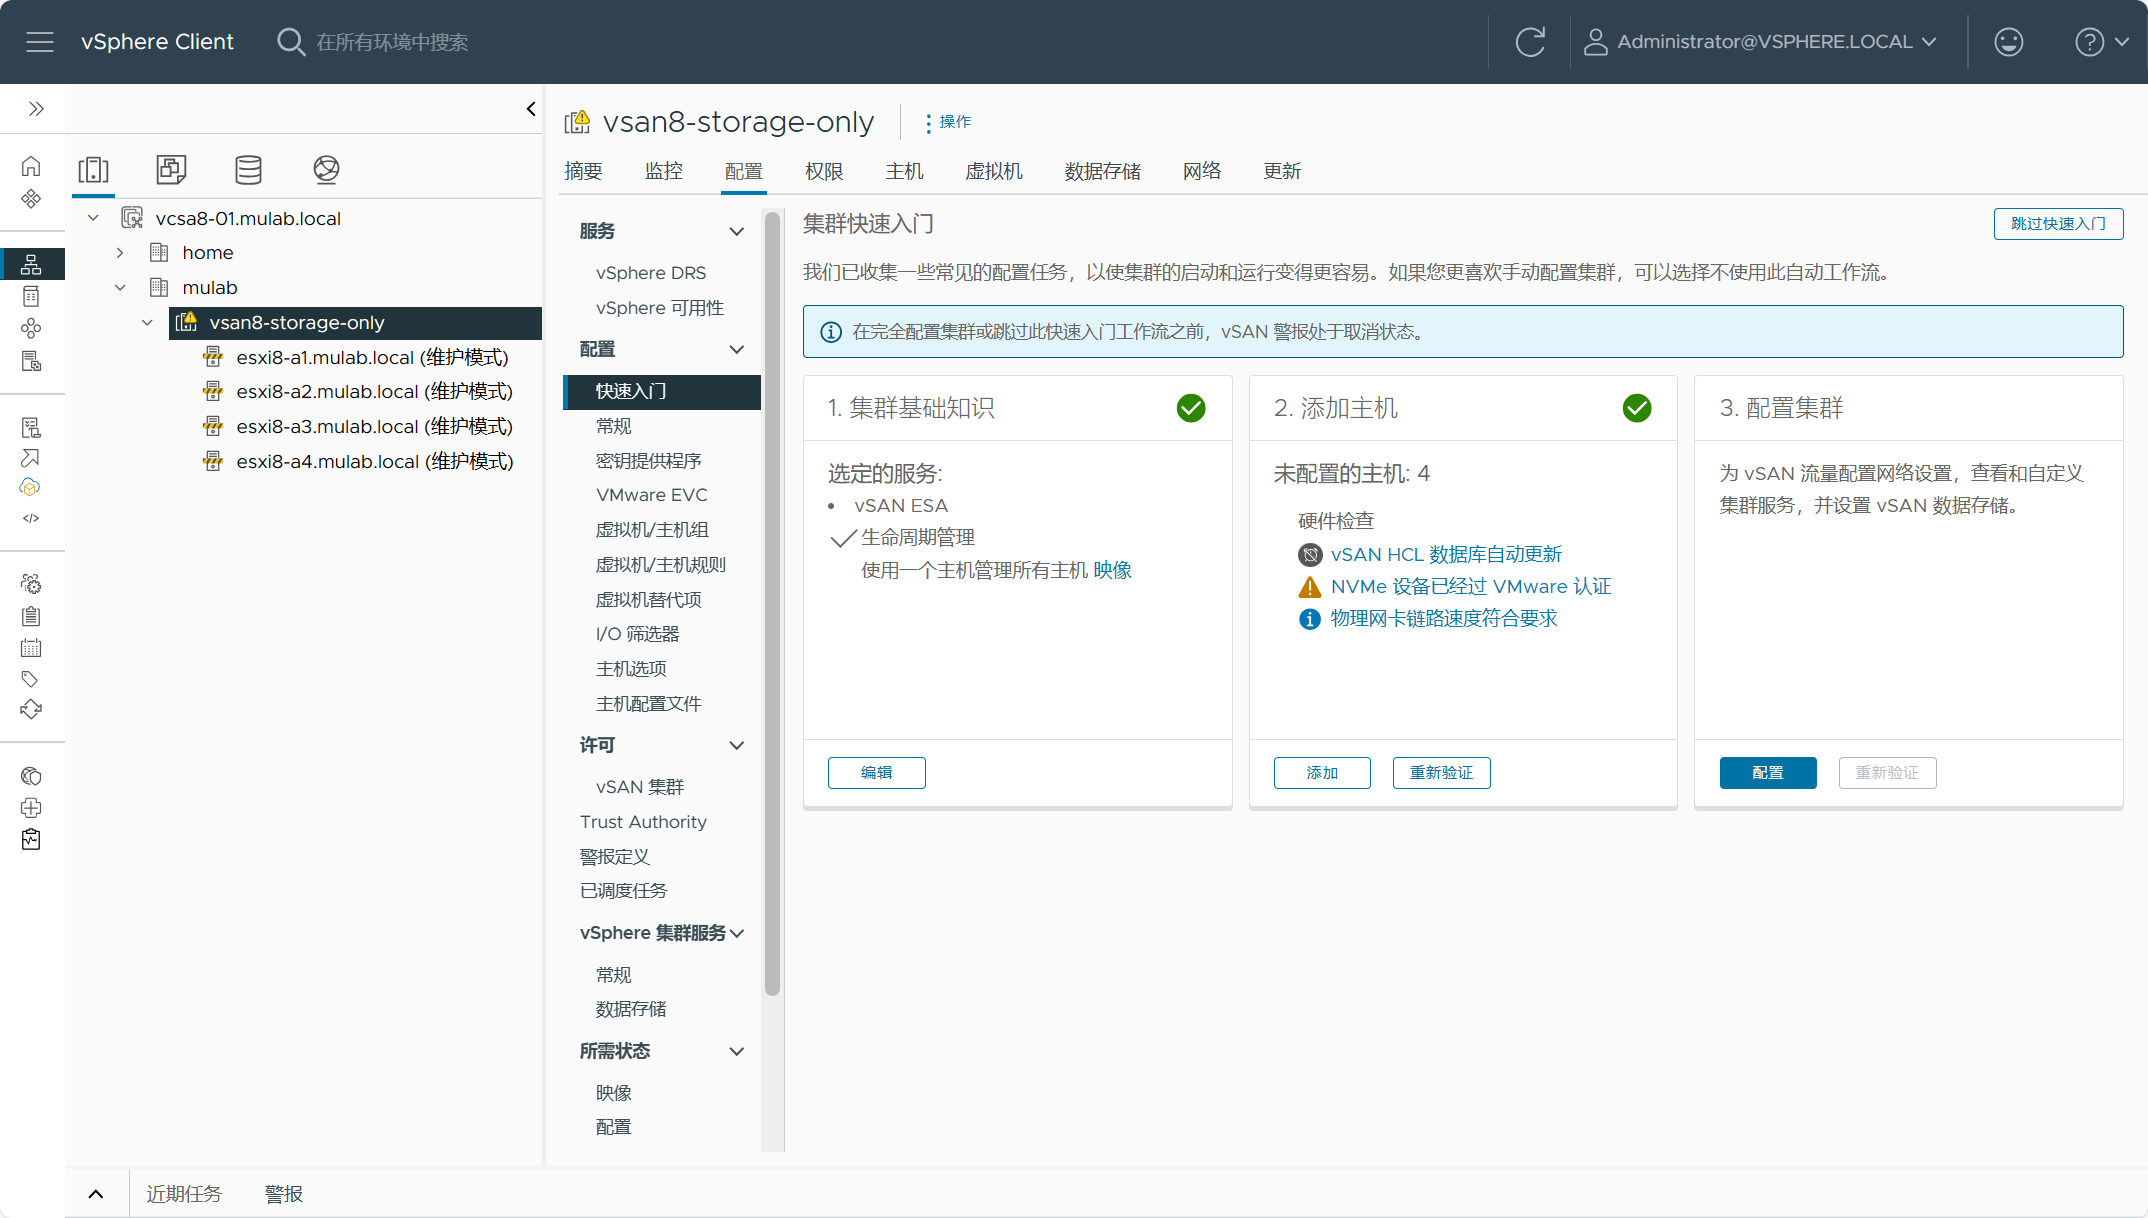Collapse vcsa8-01.mulab.local tree node
Screen dimensions: 2148x1218
(x=93, y=218)
